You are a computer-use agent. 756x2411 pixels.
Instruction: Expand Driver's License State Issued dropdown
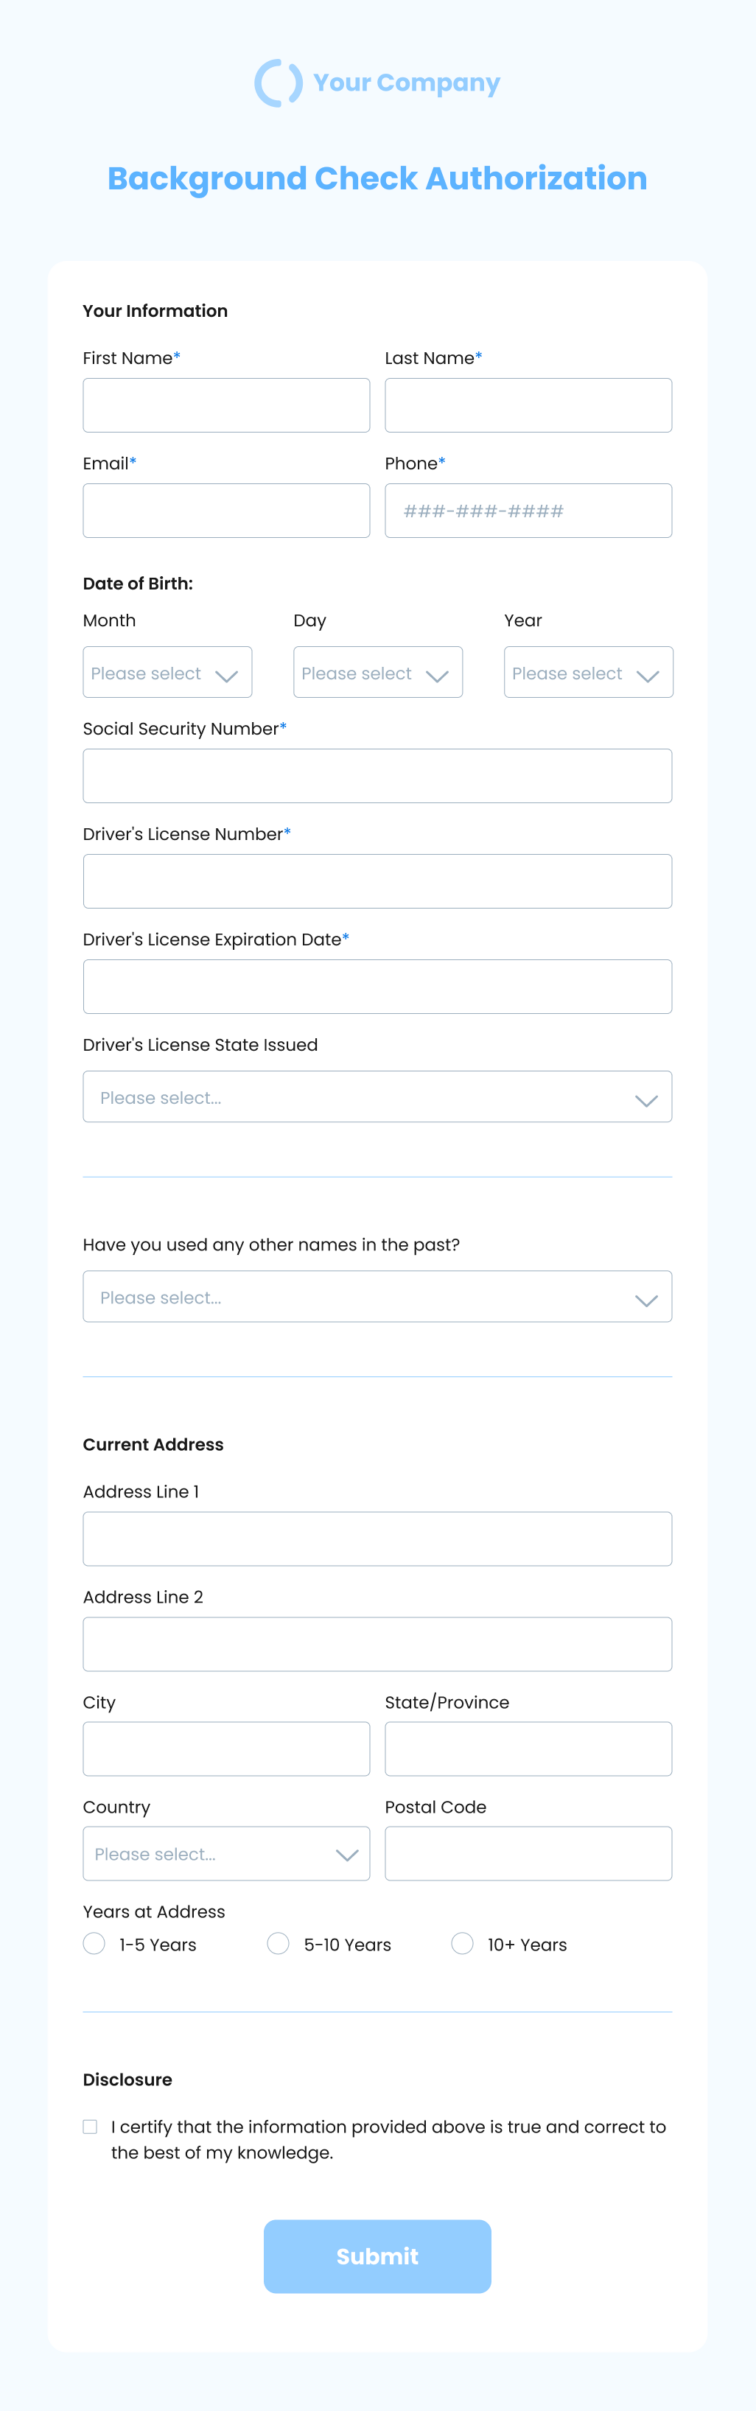click(377, 1097)
